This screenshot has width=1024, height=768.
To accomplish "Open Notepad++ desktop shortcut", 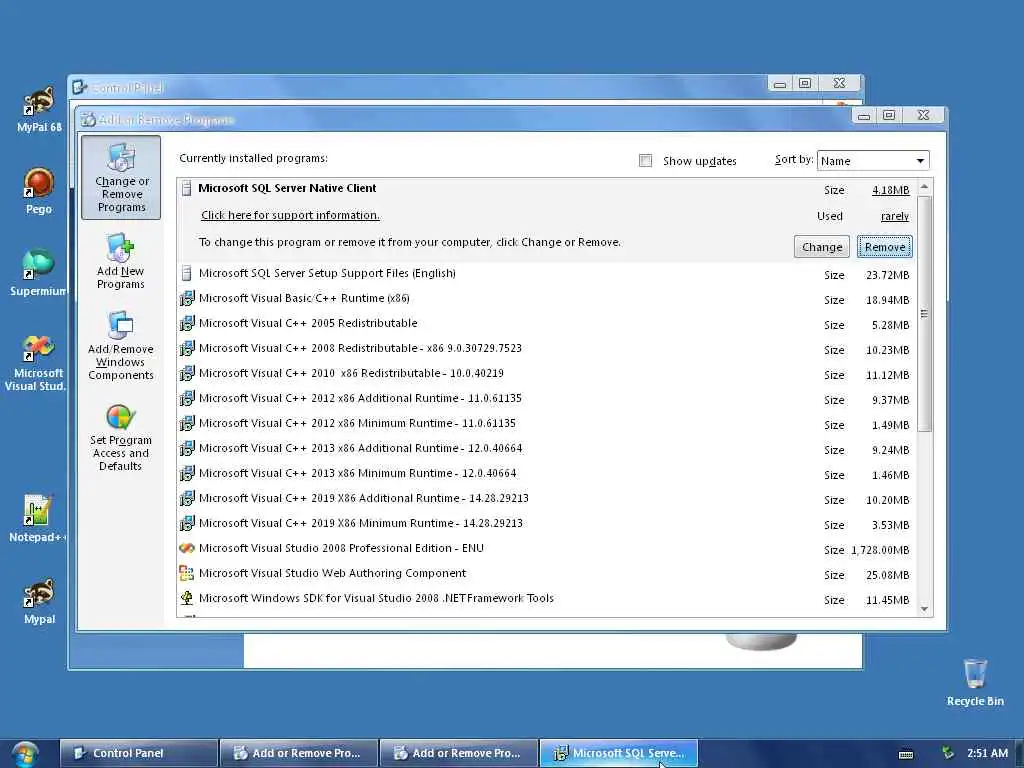I will [x=37, y=519].
